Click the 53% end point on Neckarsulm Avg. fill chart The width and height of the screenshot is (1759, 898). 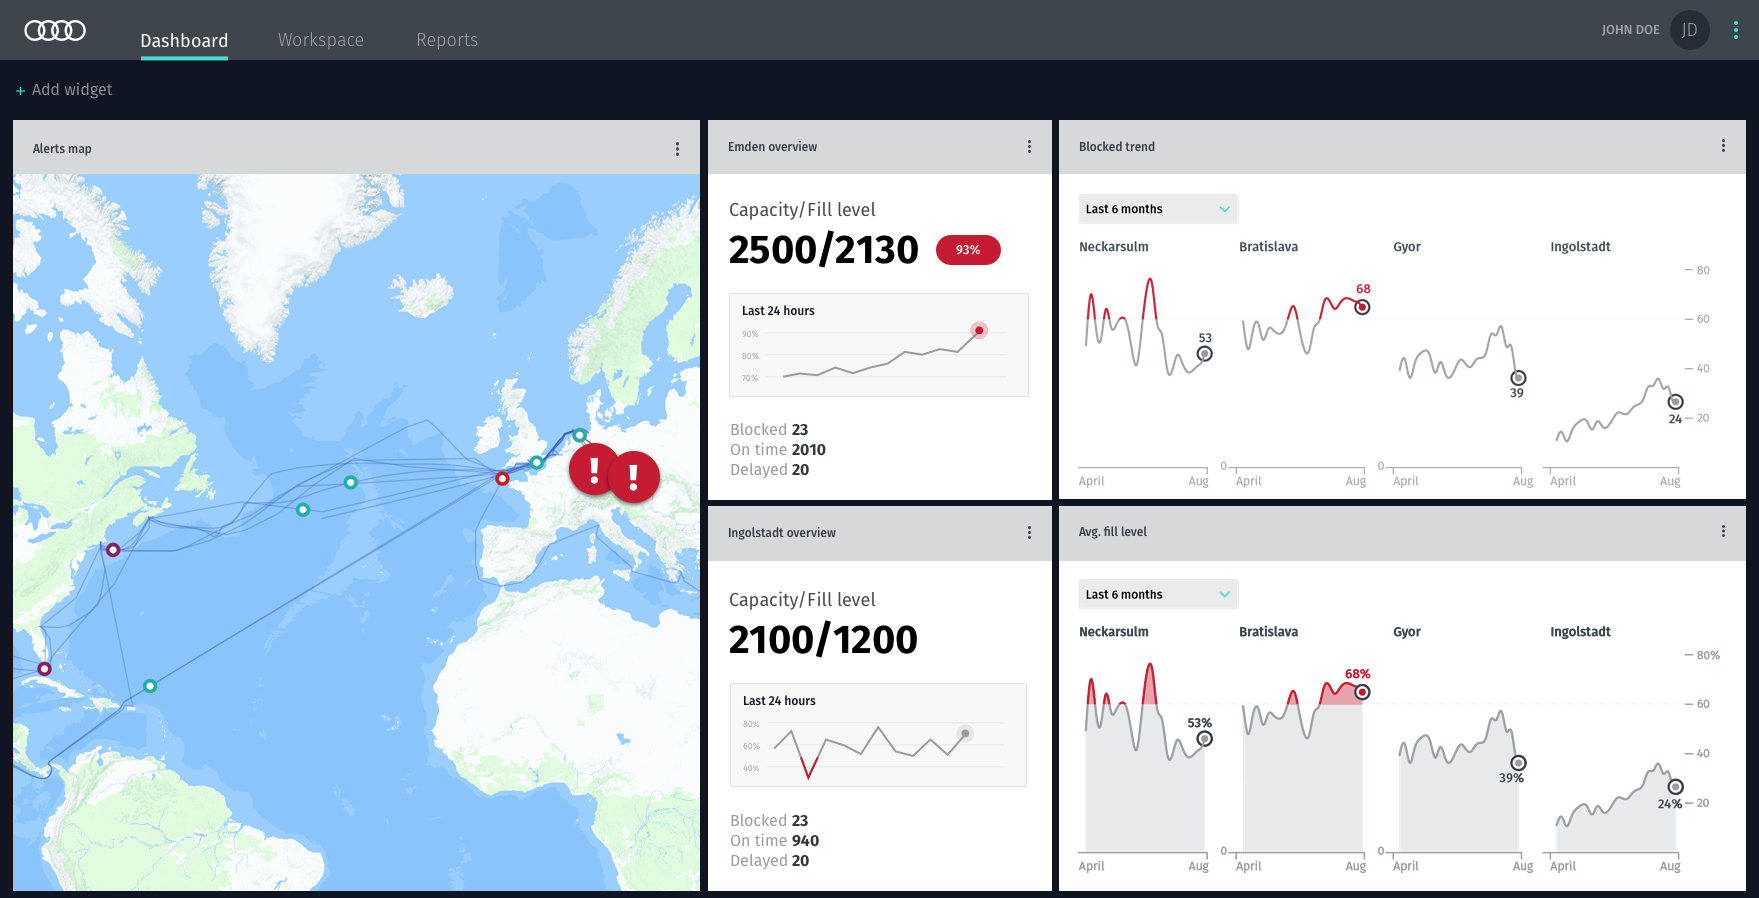click(1205, 739)
